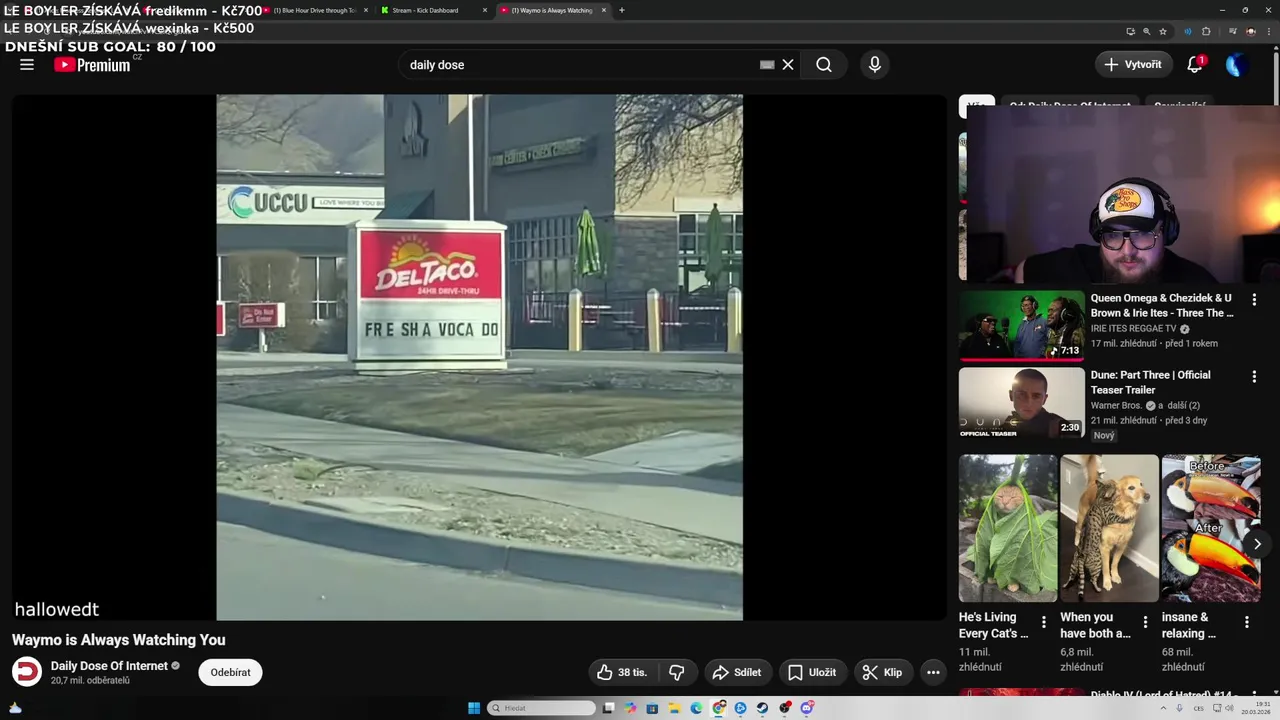The image size is (1280, 720).
Task: Create a clip with Klip button
Action: click(x=883, y=673)
